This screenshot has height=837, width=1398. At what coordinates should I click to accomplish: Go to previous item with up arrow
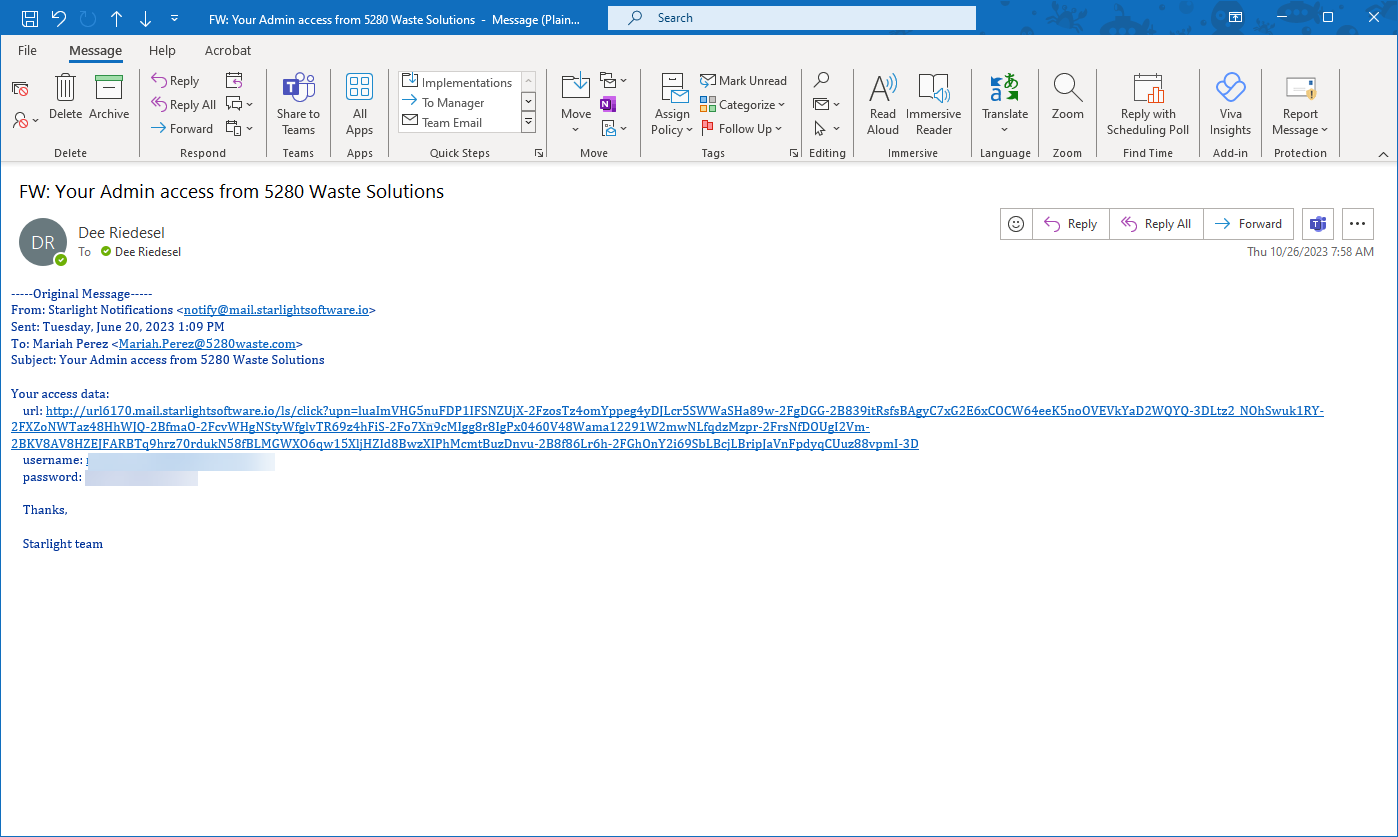(117, 18)
